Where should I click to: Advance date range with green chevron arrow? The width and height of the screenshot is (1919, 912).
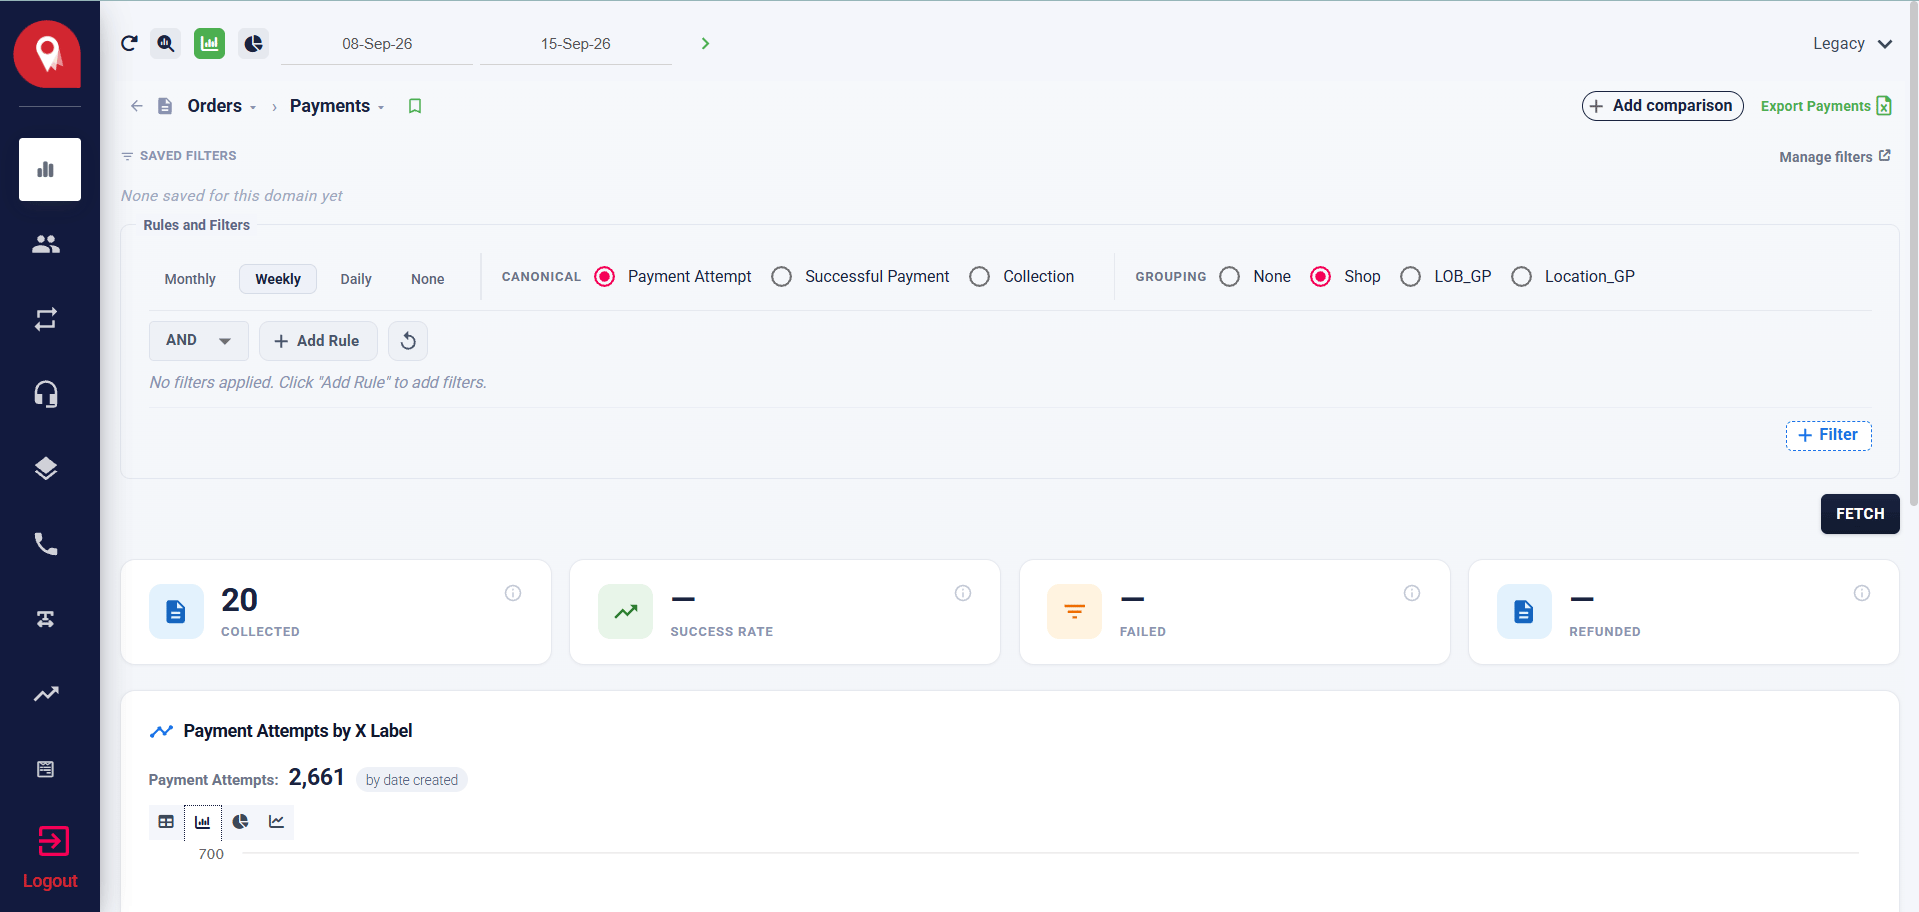pyautogui.click(x=705, y=43)
